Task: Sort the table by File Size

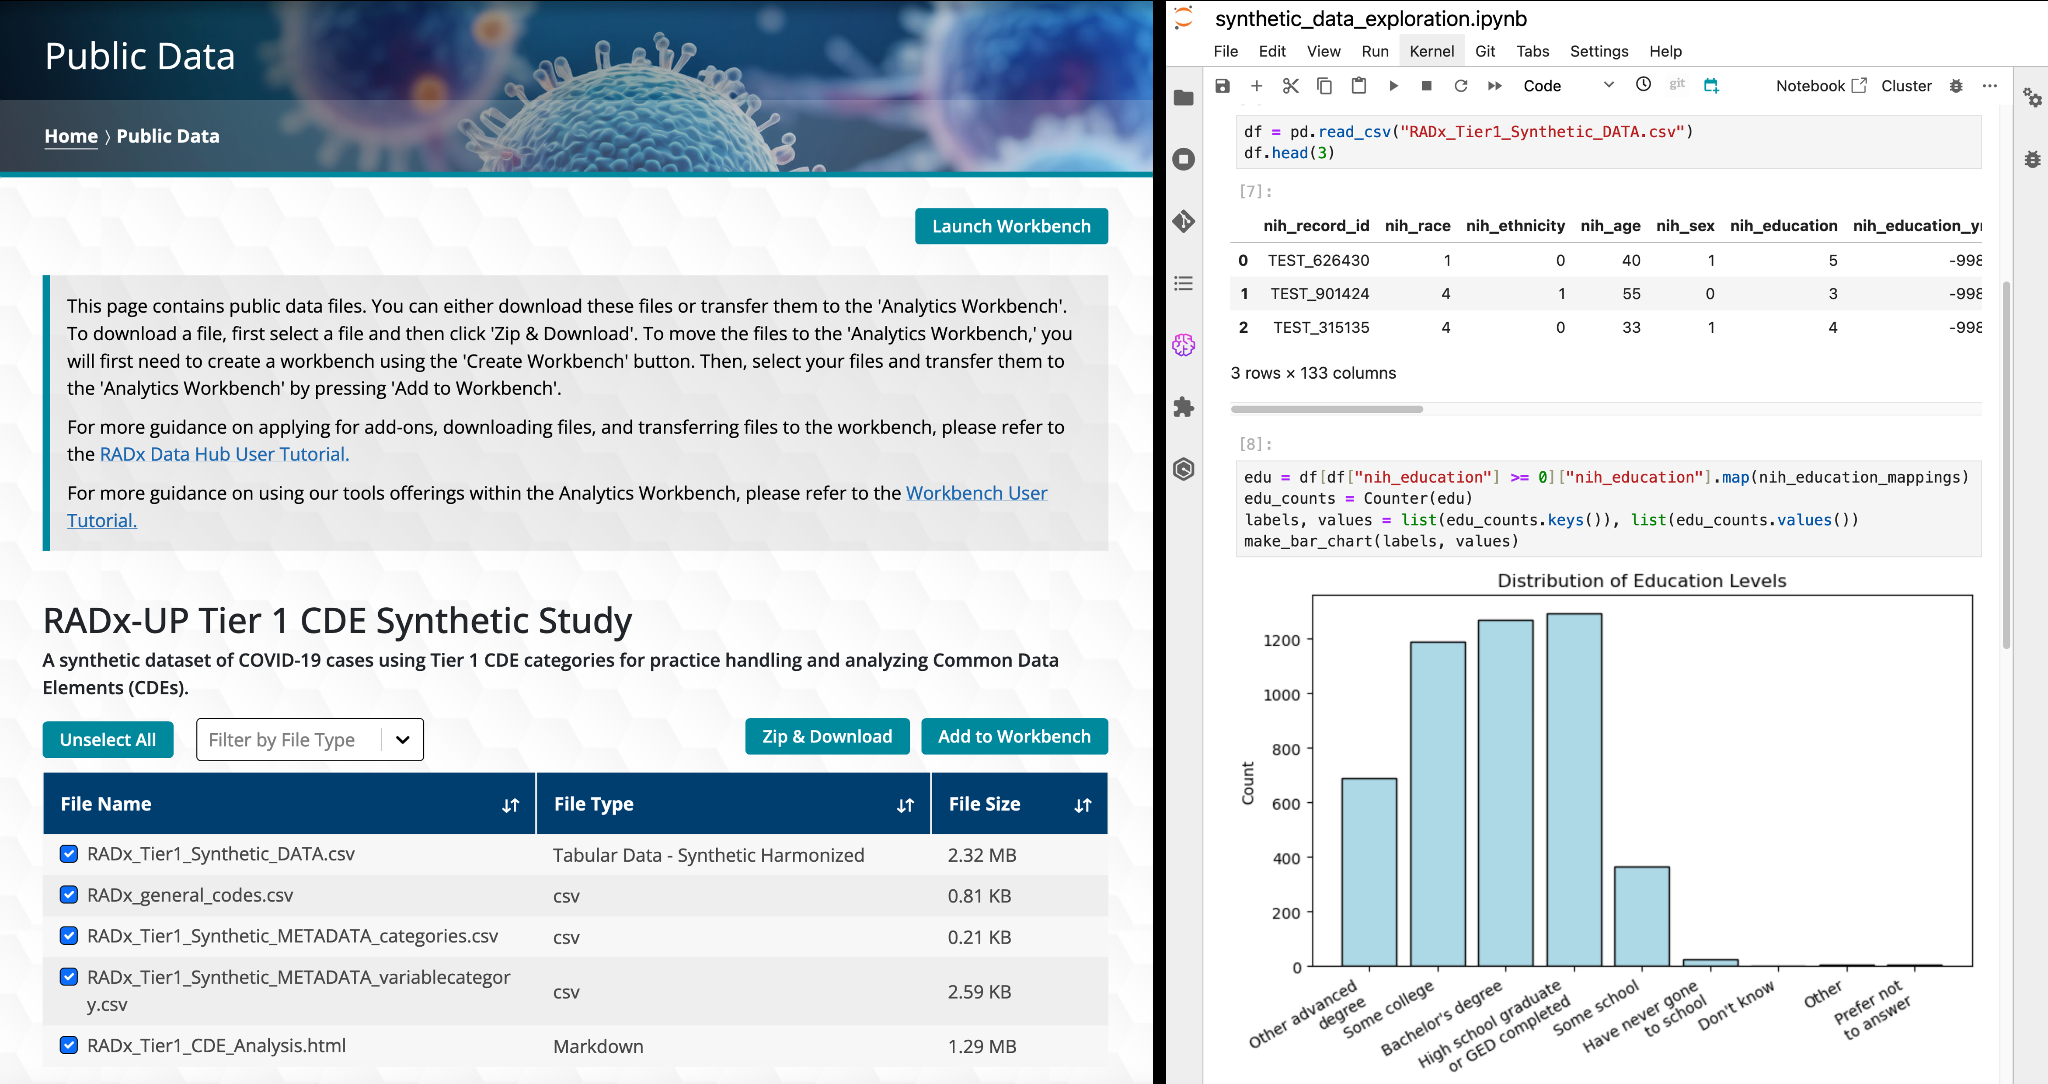Action: [1082, 805]
